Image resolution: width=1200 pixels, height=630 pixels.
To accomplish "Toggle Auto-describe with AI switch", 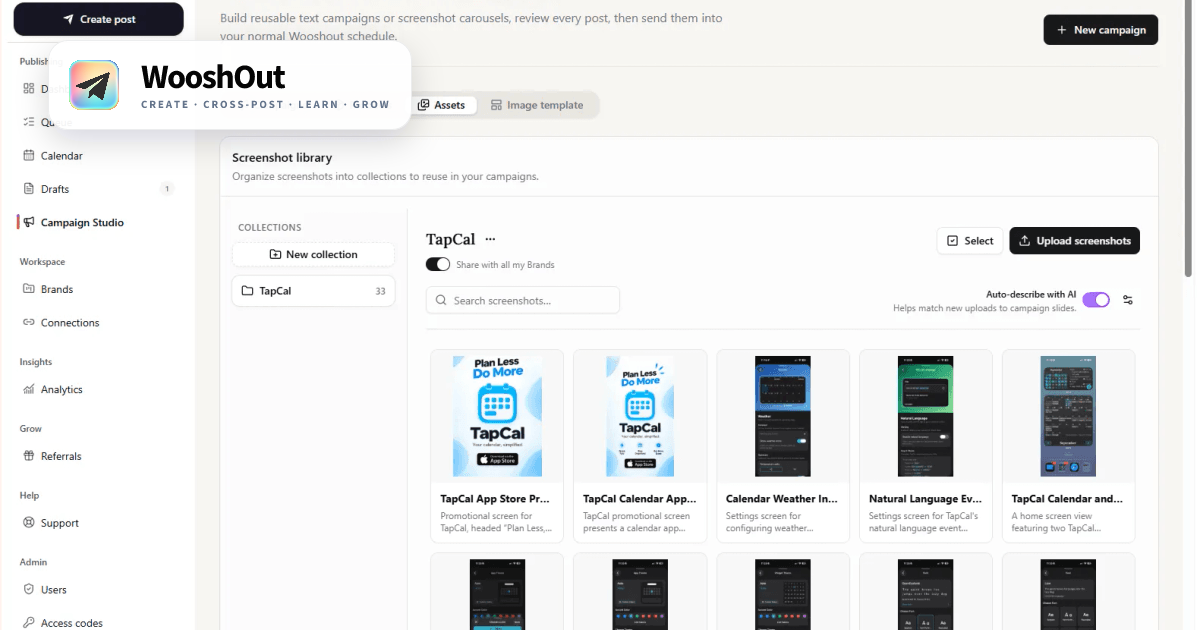I will click(x=1096, y=300).
